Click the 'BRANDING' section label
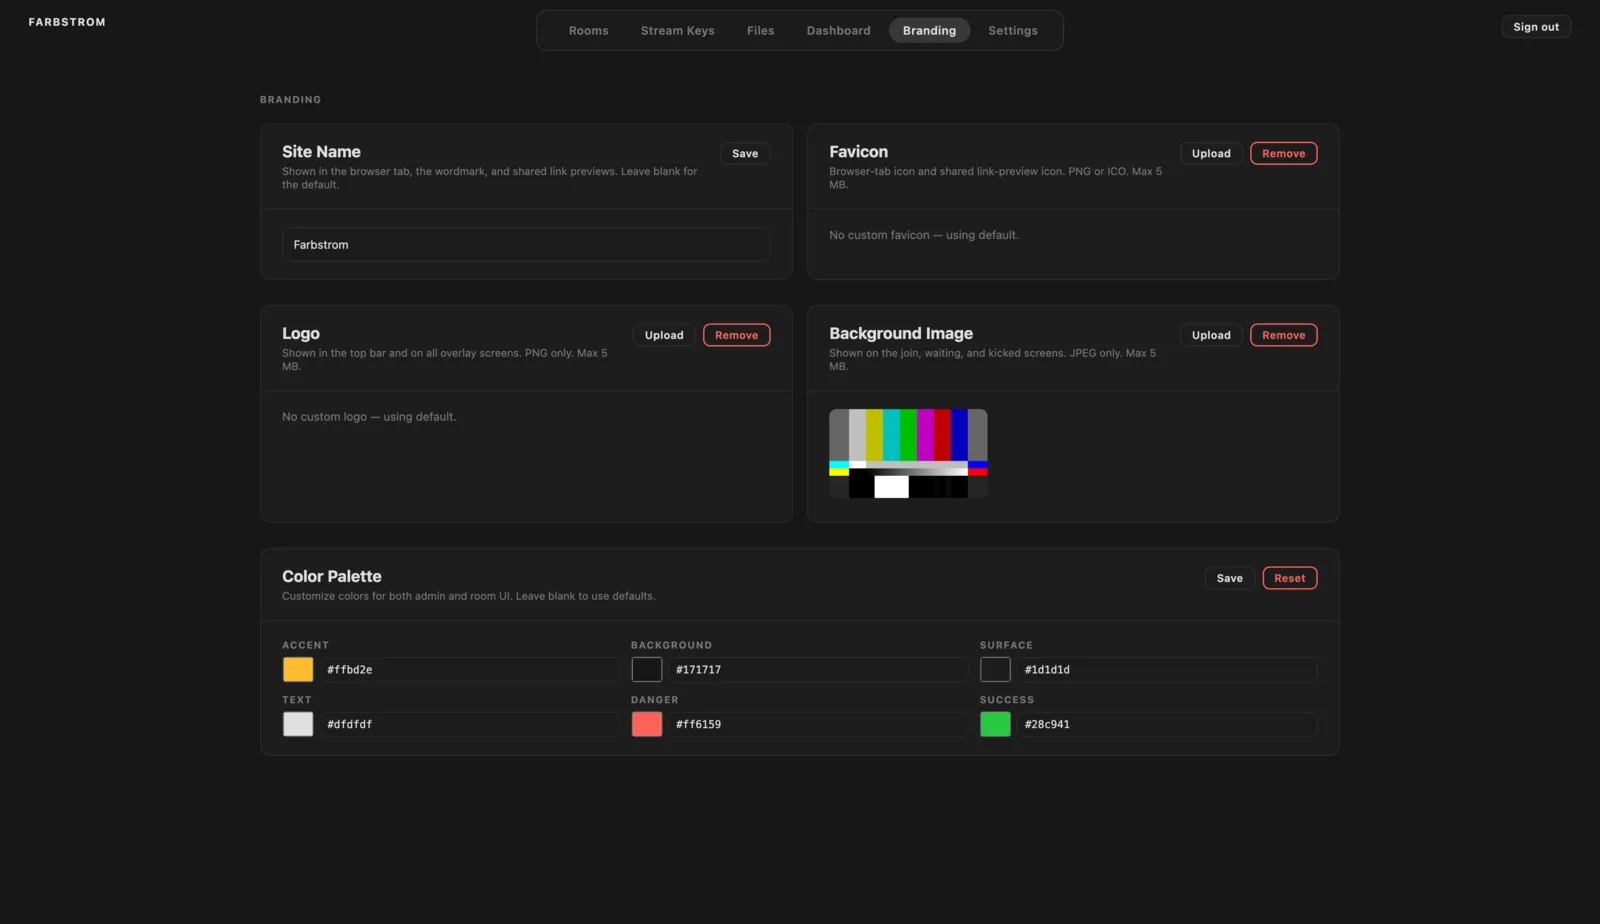The height and width of the screenshot is (924, 1600). pos(290,100)
